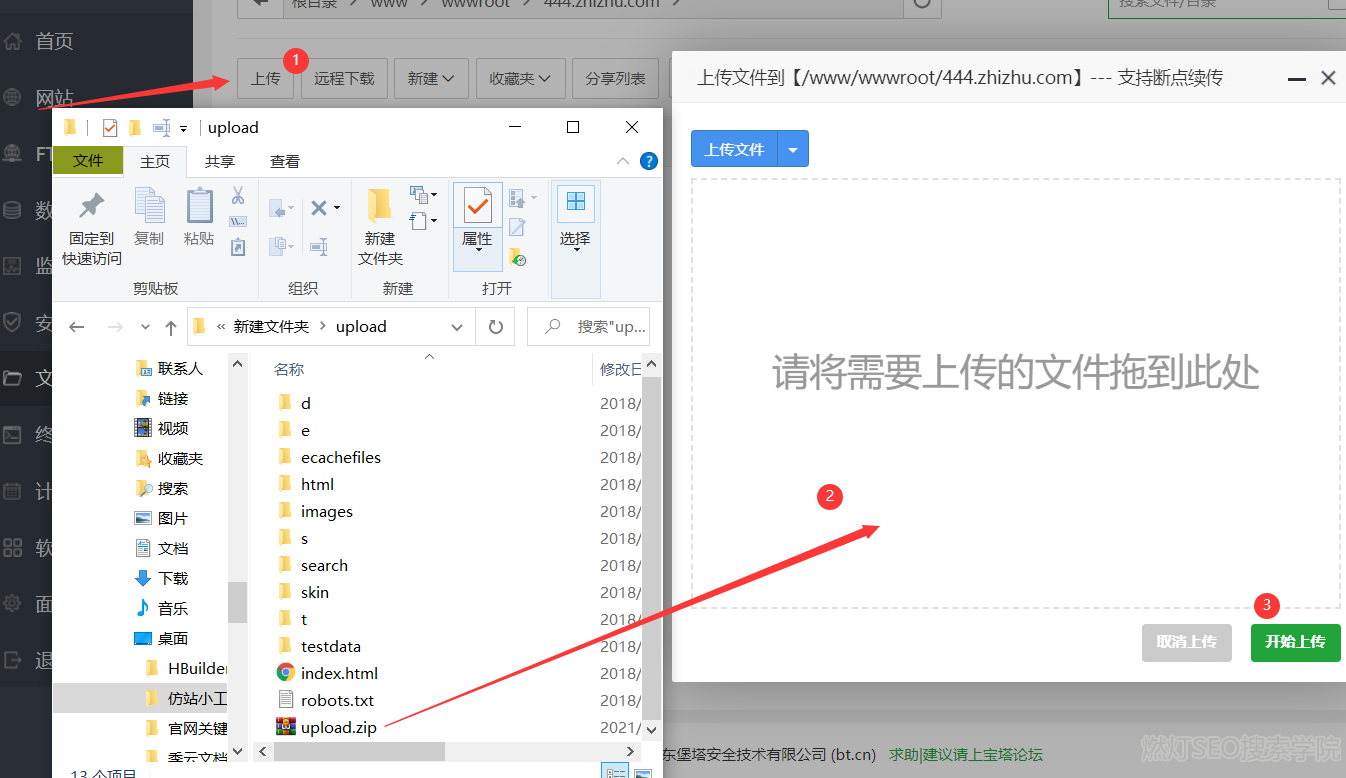The image size is (1346, 778).
Task: Click the Paste shortcut icon in clipboard group
Action: [x=238, y=246]
